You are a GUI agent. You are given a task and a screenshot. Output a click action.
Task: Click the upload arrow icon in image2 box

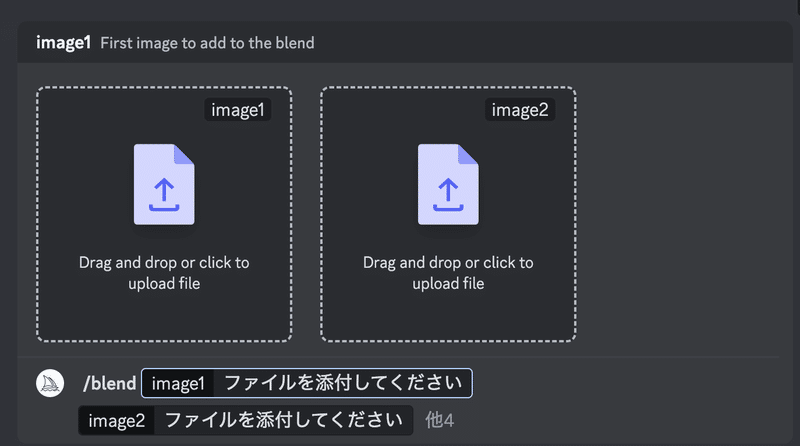[x=448, y=194]
